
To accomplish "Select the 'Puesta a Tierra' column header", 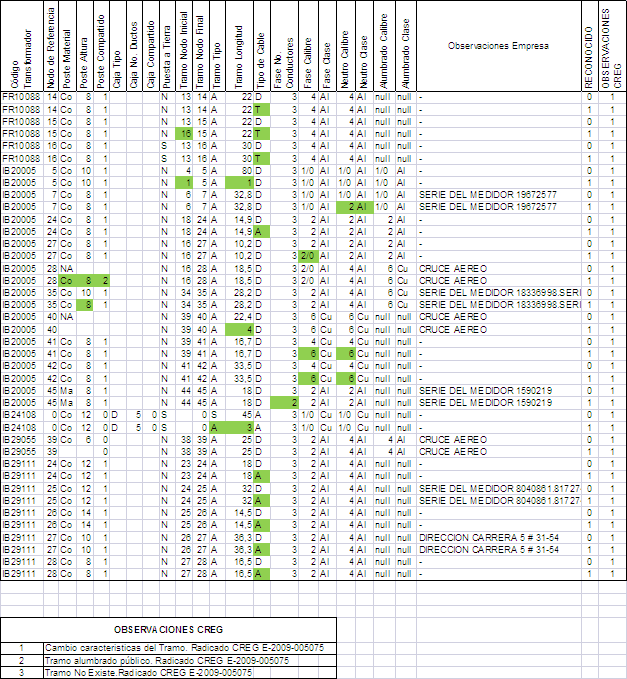I will coord(164,47).
